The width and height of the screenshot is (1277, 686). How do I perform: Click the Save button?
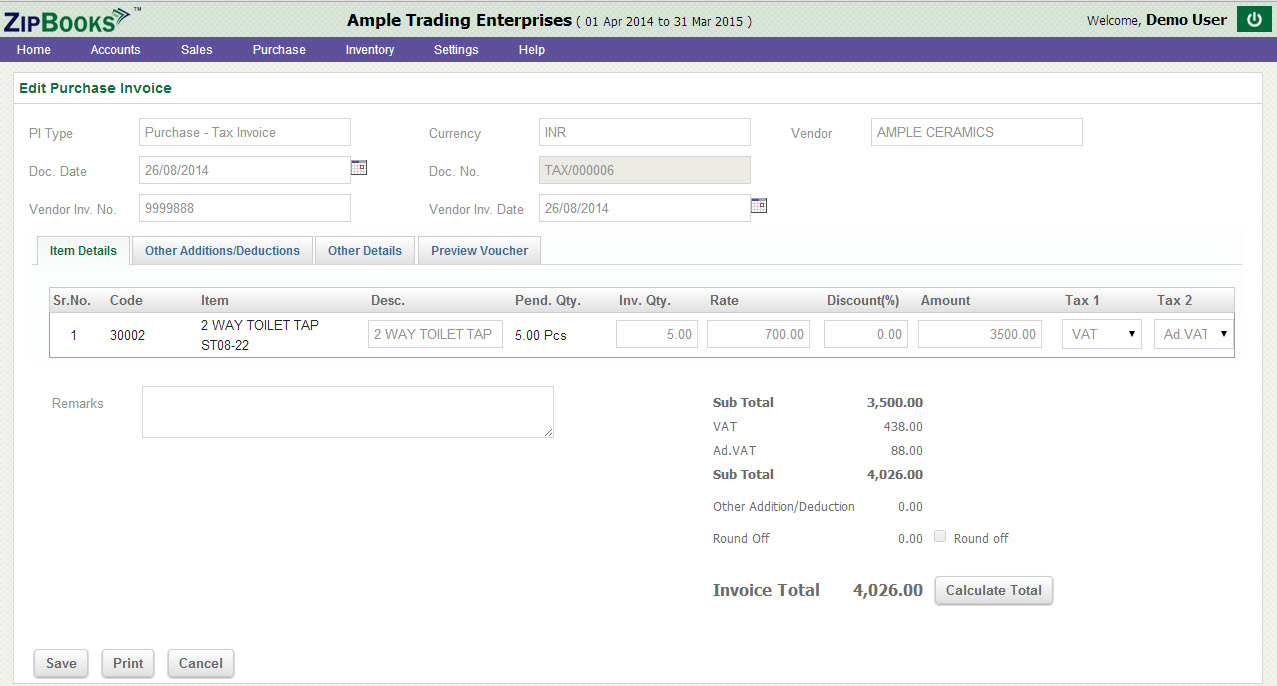coord(61,663)
